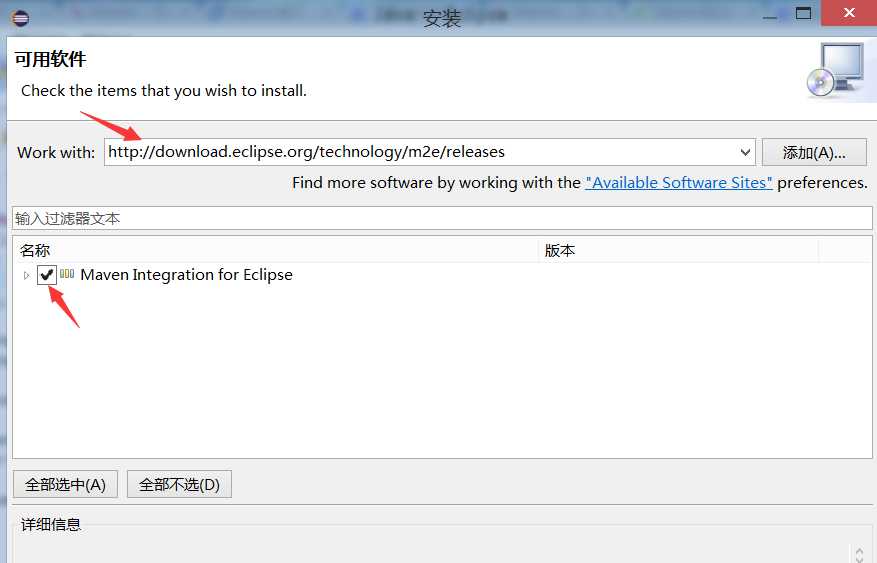Sort by the 名称 column header
877x563 pixels.
pyautogui.click(x=276, y=250)
